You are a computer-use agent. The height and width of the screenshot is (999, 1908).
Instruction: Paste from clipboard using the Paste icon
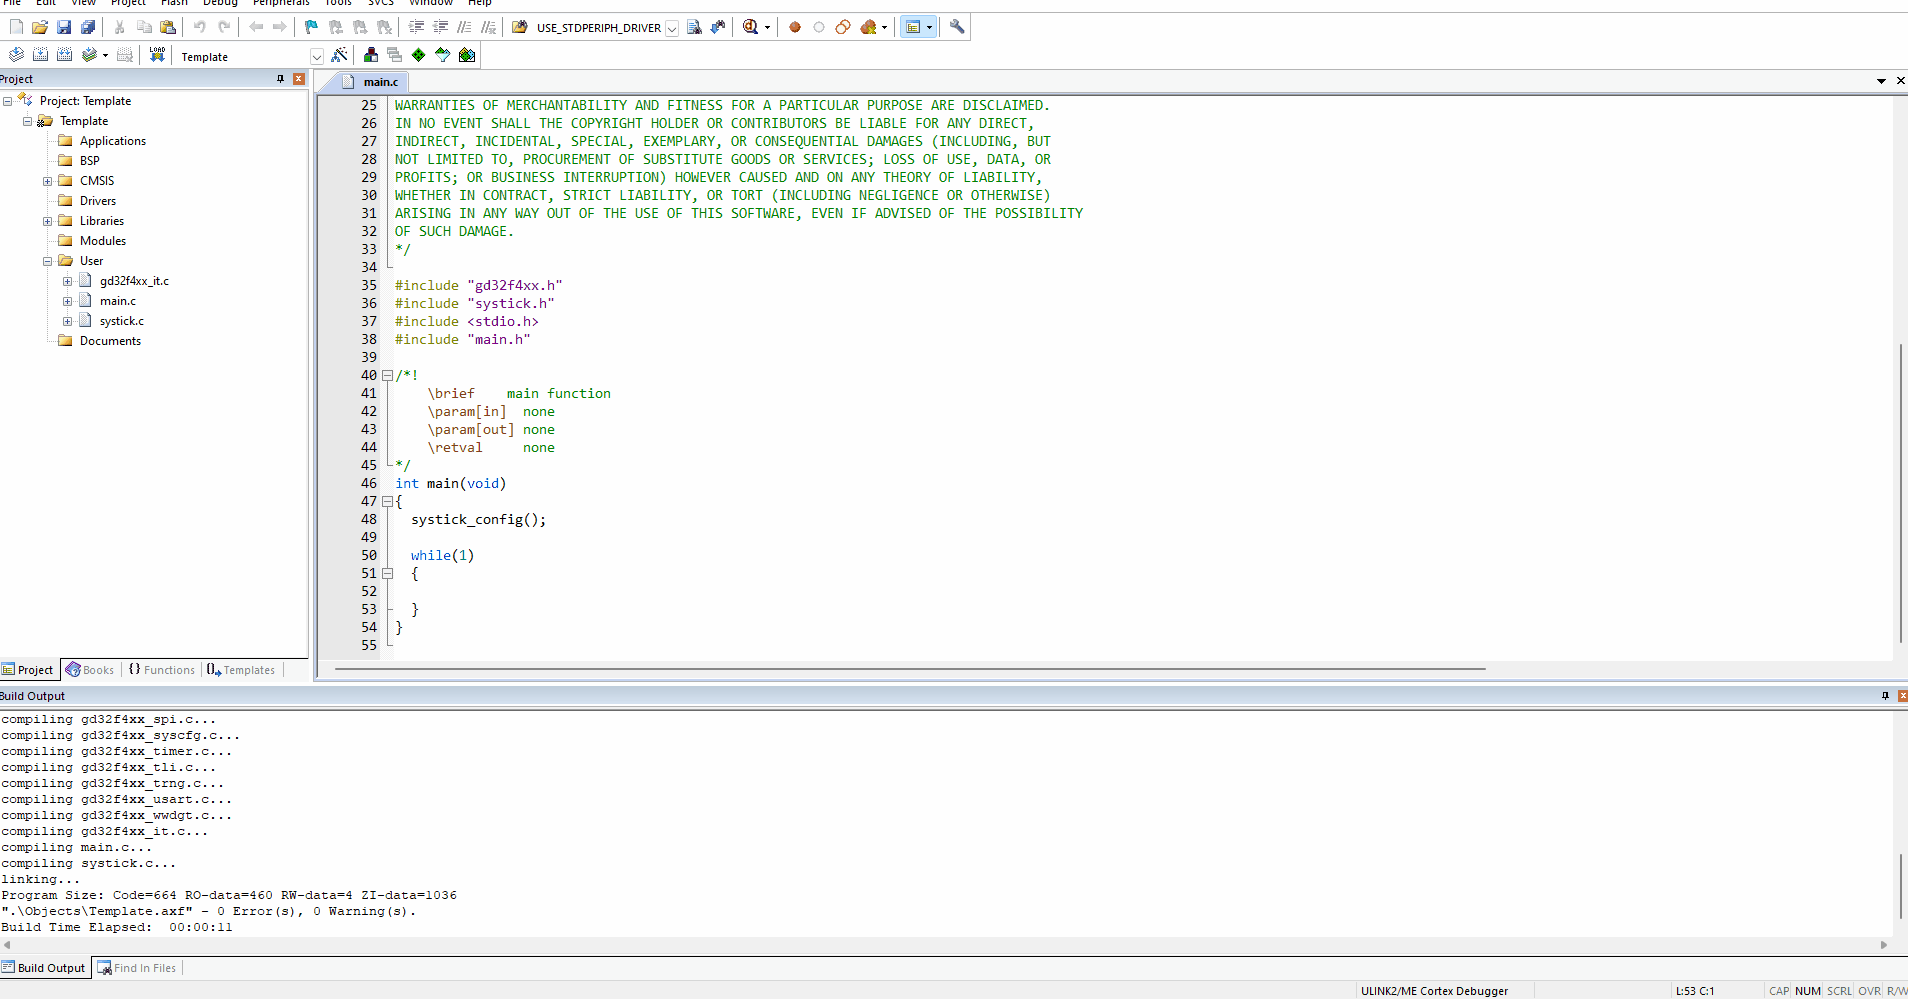tap(168, 27)
